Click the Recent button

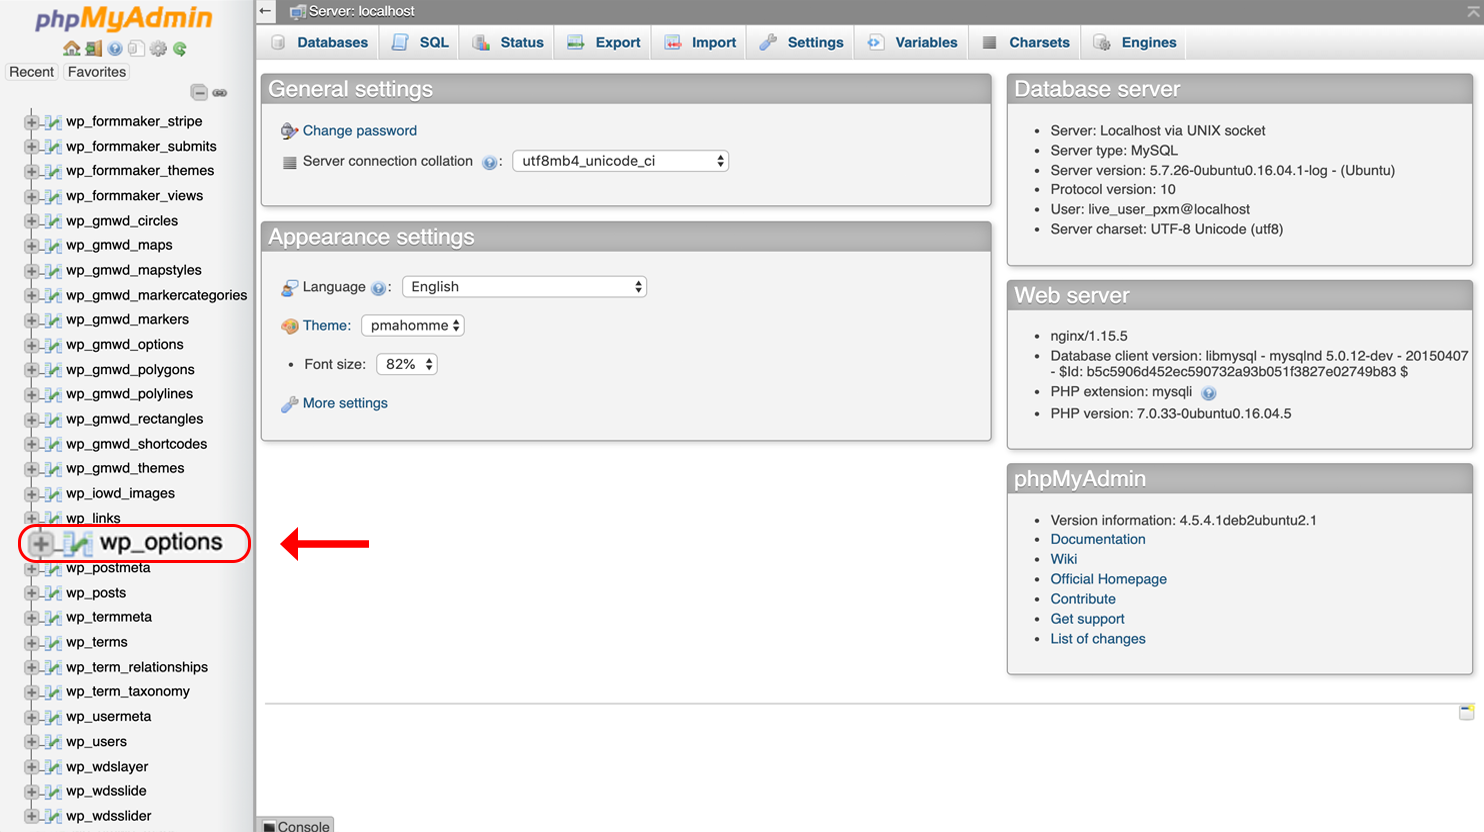31,72
